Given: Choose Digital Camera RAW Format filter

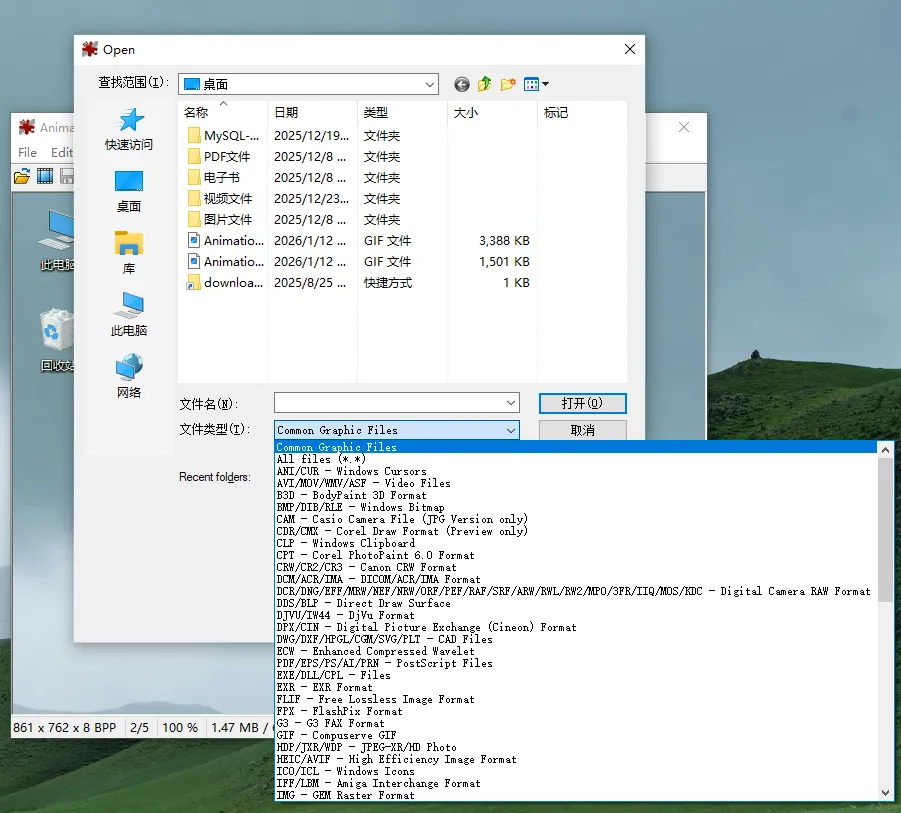Looking at the screenshot, I should coord(576,591).
